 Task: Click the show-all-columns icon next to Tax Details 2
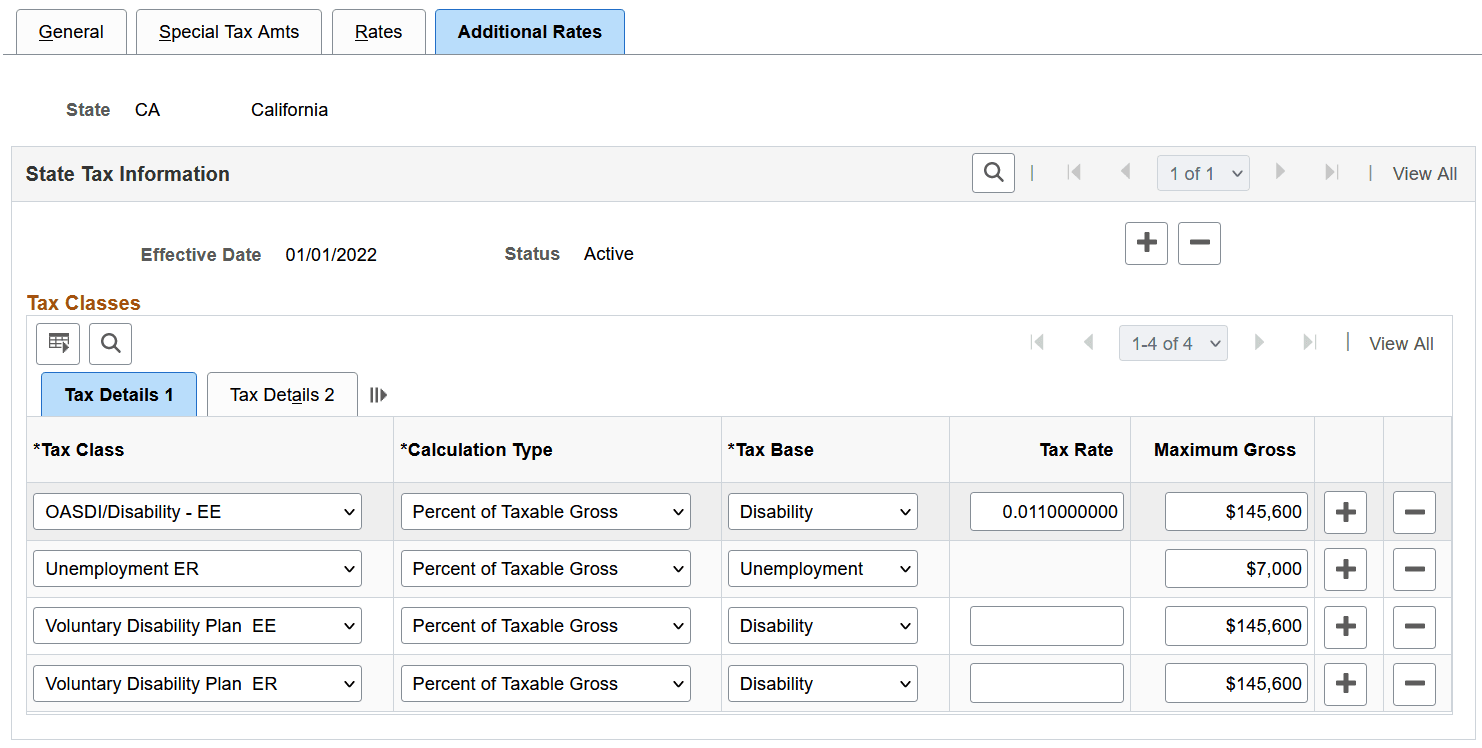377,394
